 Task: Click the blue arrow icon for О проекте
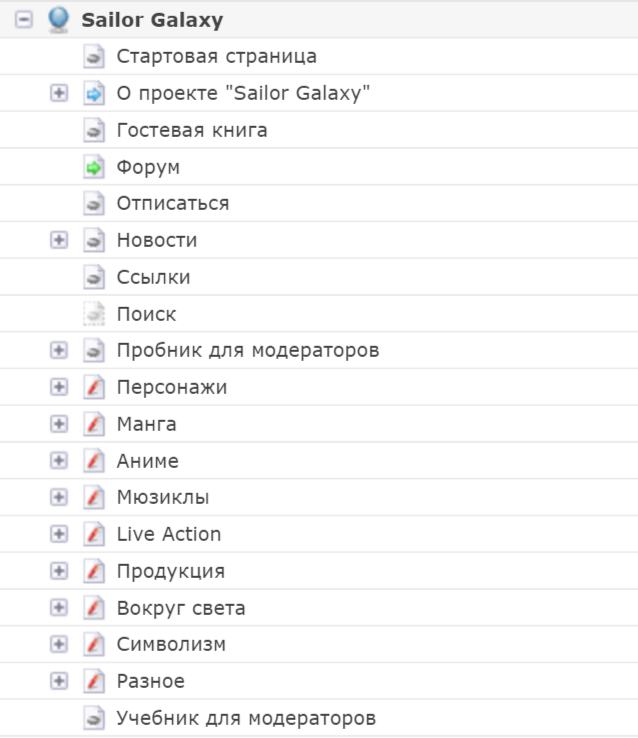94,94
